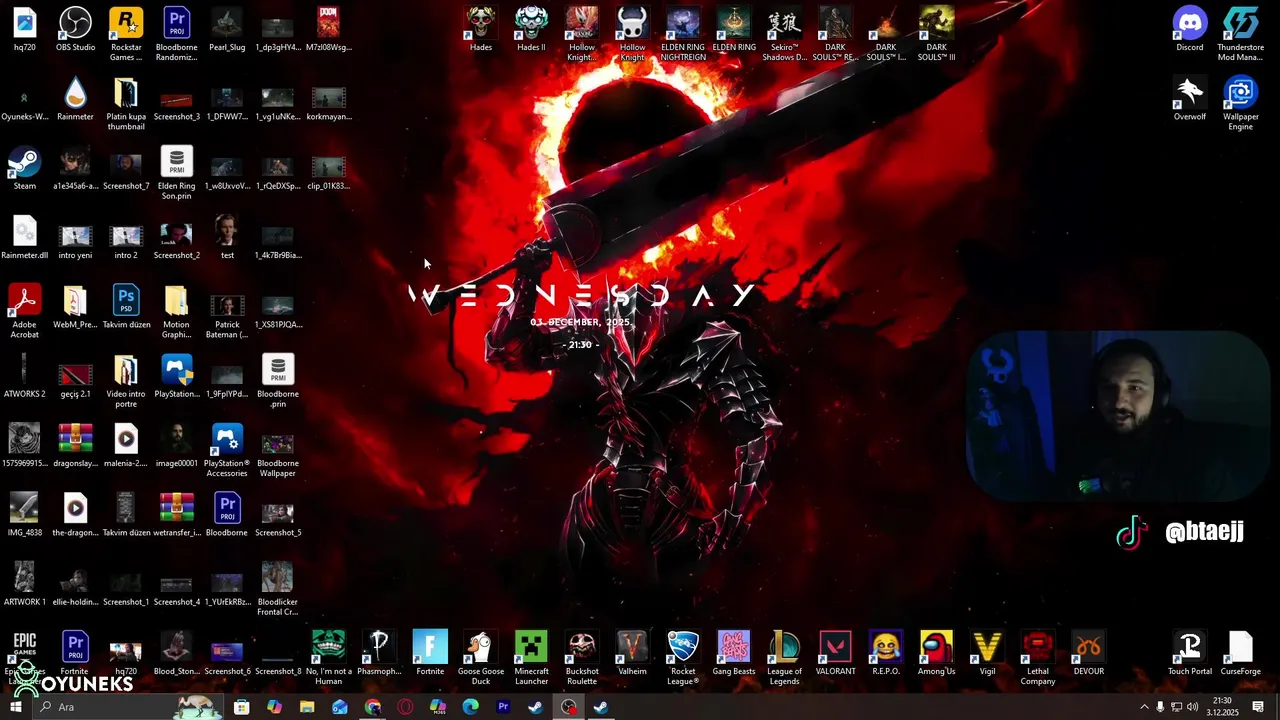The width and height of the screenshot is (1280, 720).
Task: Select the R.E.P.O. game shortcut
Action: coord(886,653)
